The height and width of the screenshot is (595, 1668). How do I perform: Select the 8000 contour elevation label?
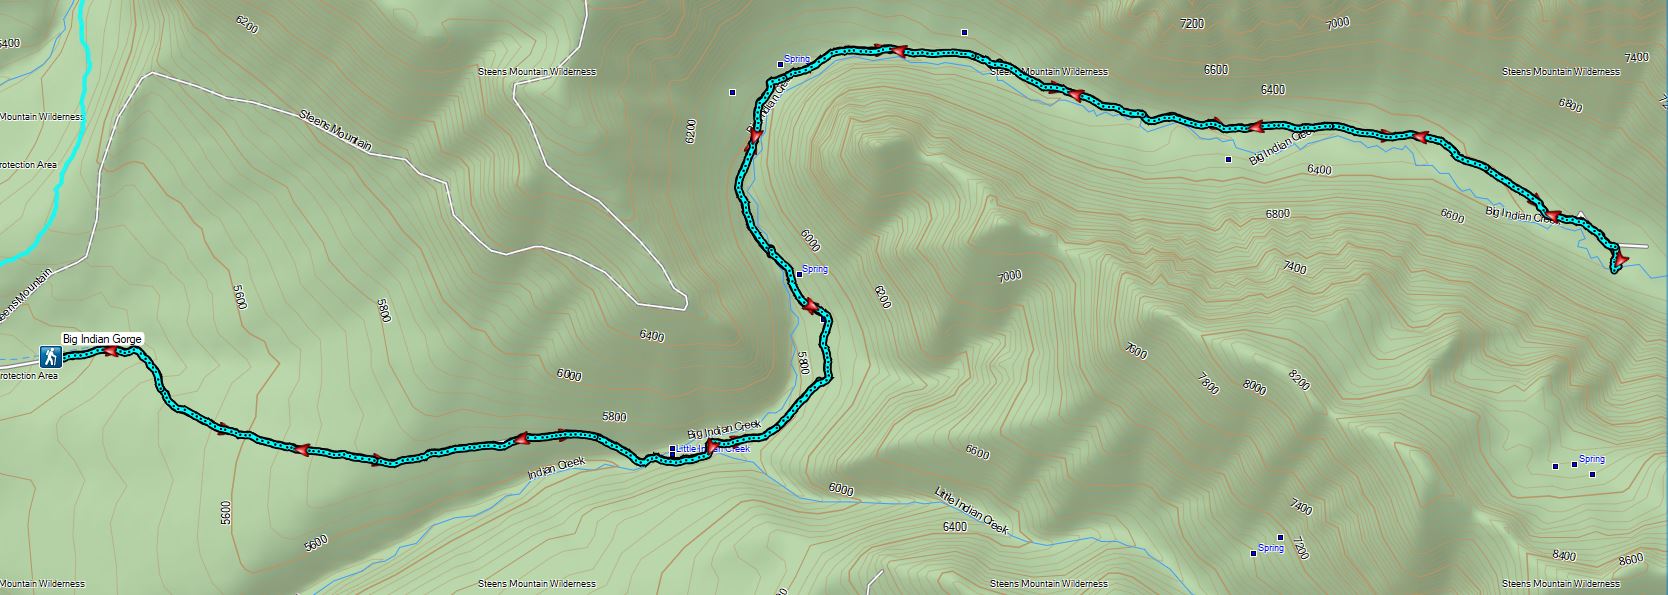point(1254,386)
